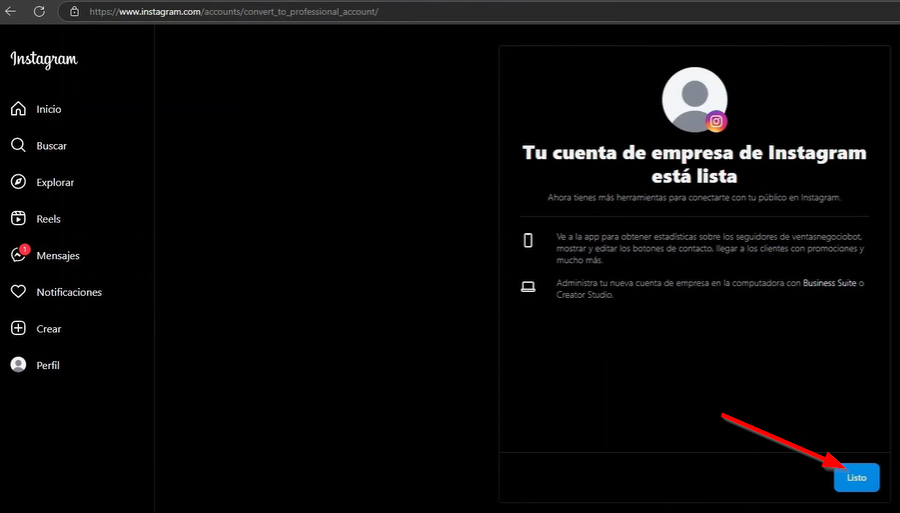900x513 pixels.
Task: Click the browser address bar URL
Action: (234, 11)
